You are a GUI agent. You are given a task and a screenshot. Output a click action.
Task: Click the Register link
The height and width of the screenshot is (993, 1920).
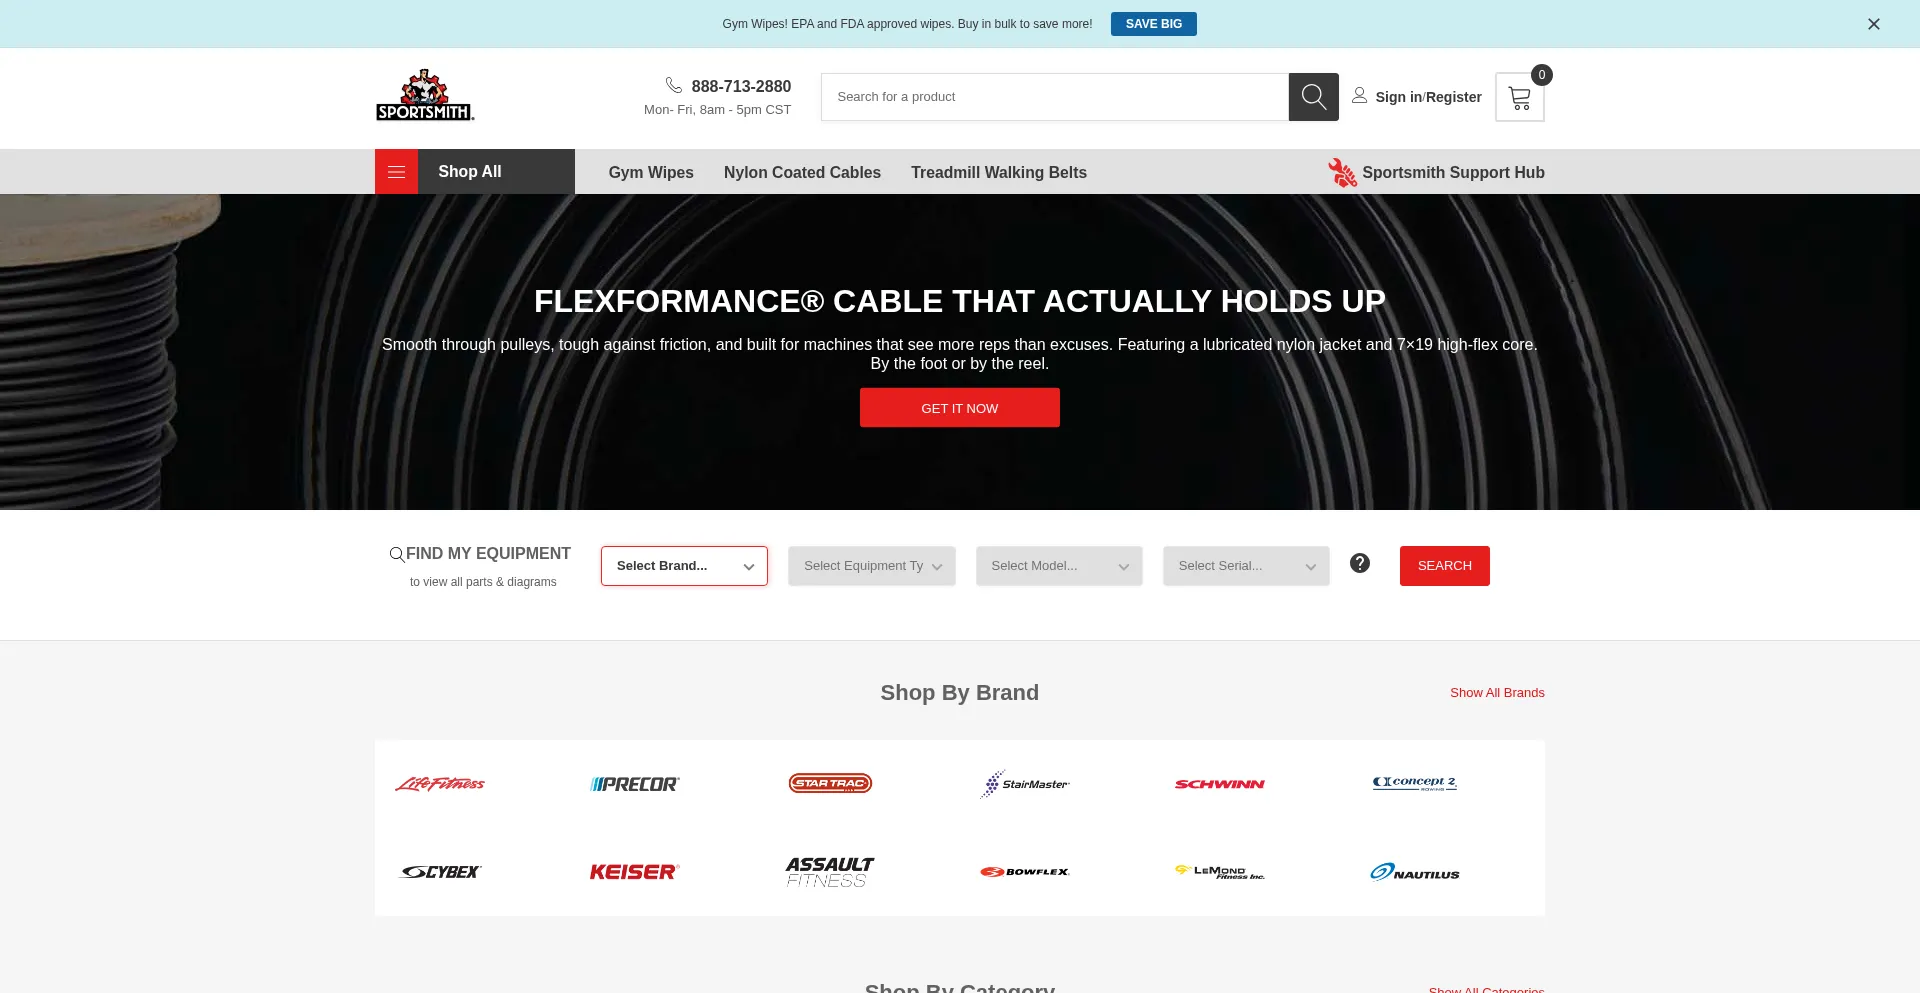coord(1454,97)
